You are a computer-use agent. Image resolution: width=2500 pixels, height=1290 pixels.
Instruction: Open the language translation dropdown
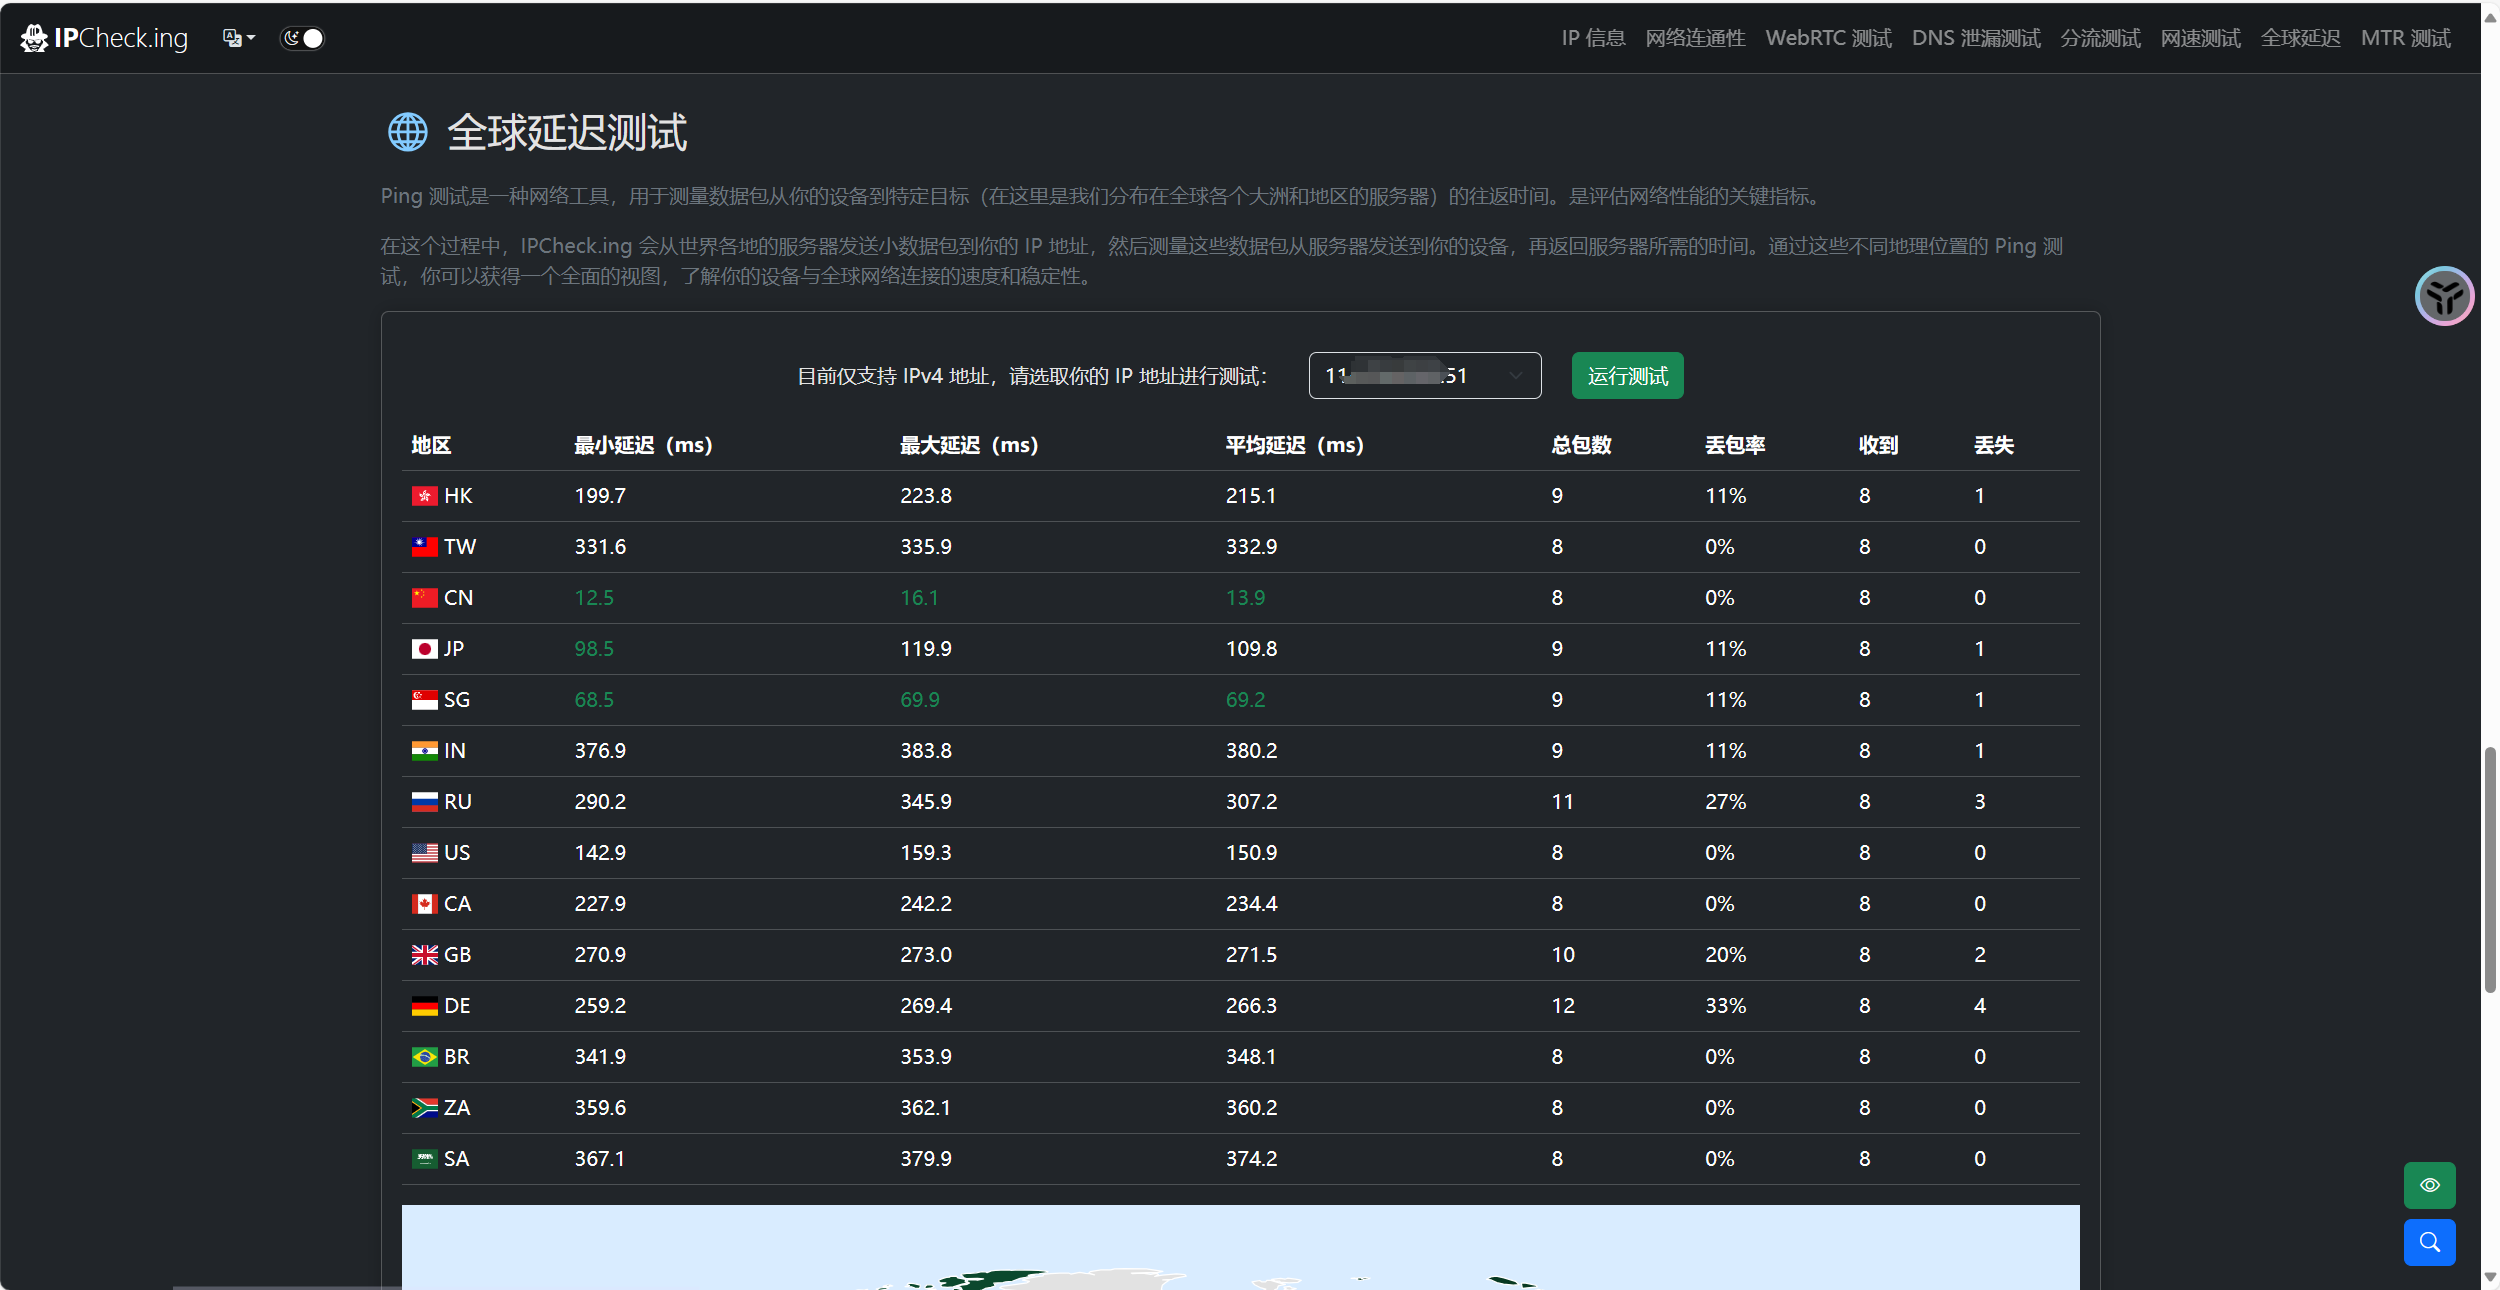238,38
